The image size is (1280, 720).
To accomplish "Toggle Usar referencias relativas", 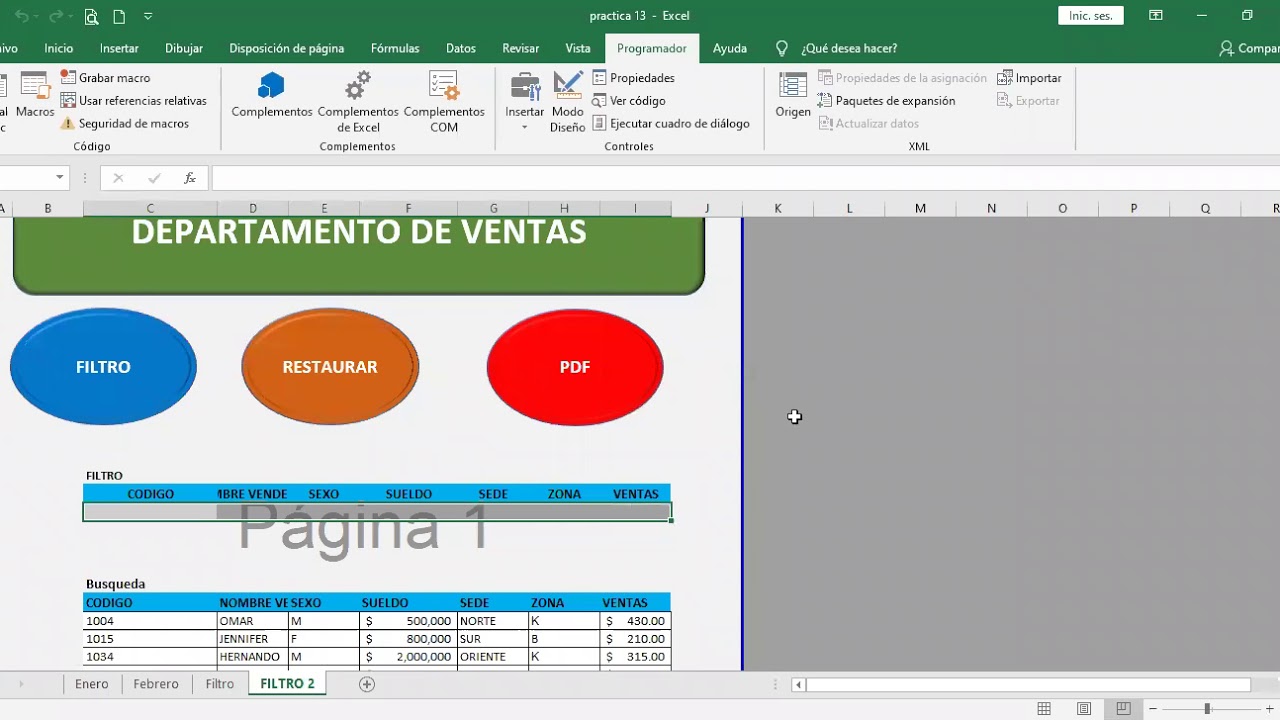I will coord(134,101).
